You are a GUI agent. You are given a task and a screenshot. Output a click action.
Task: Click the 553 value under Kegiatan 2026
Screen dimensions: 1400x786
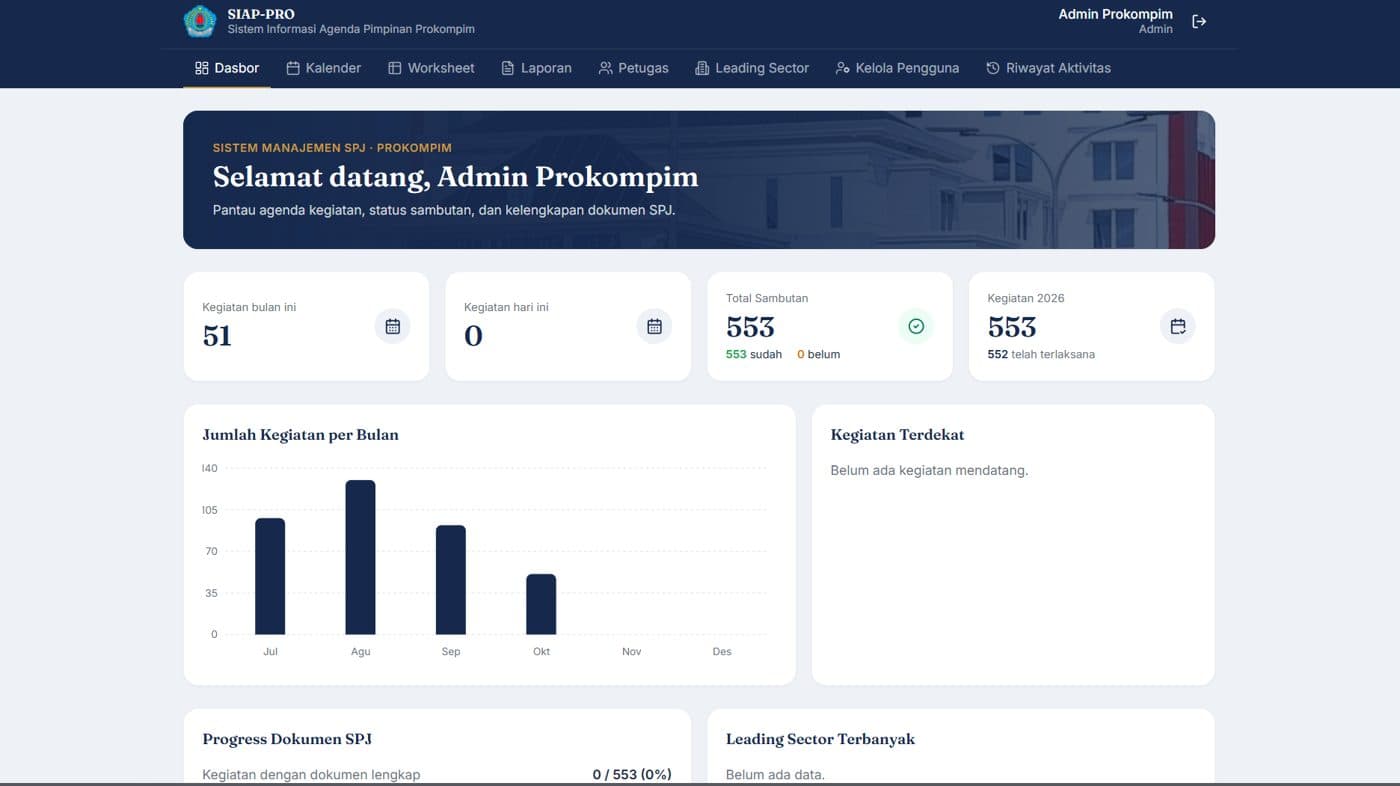(1012, 327)
